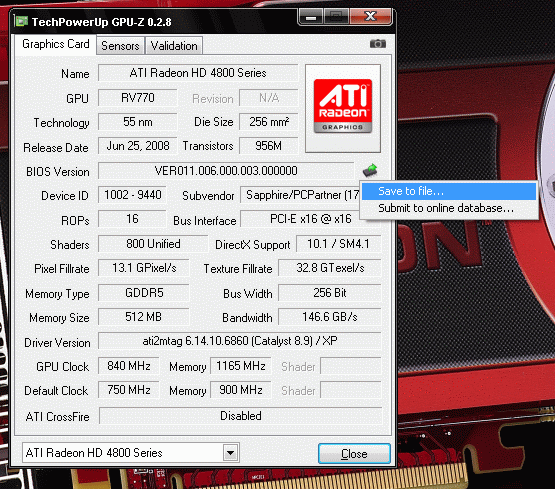The image size is (555, 489).
Task: Click the Name field showing HD 4800 Series
Action: [198, 73]
